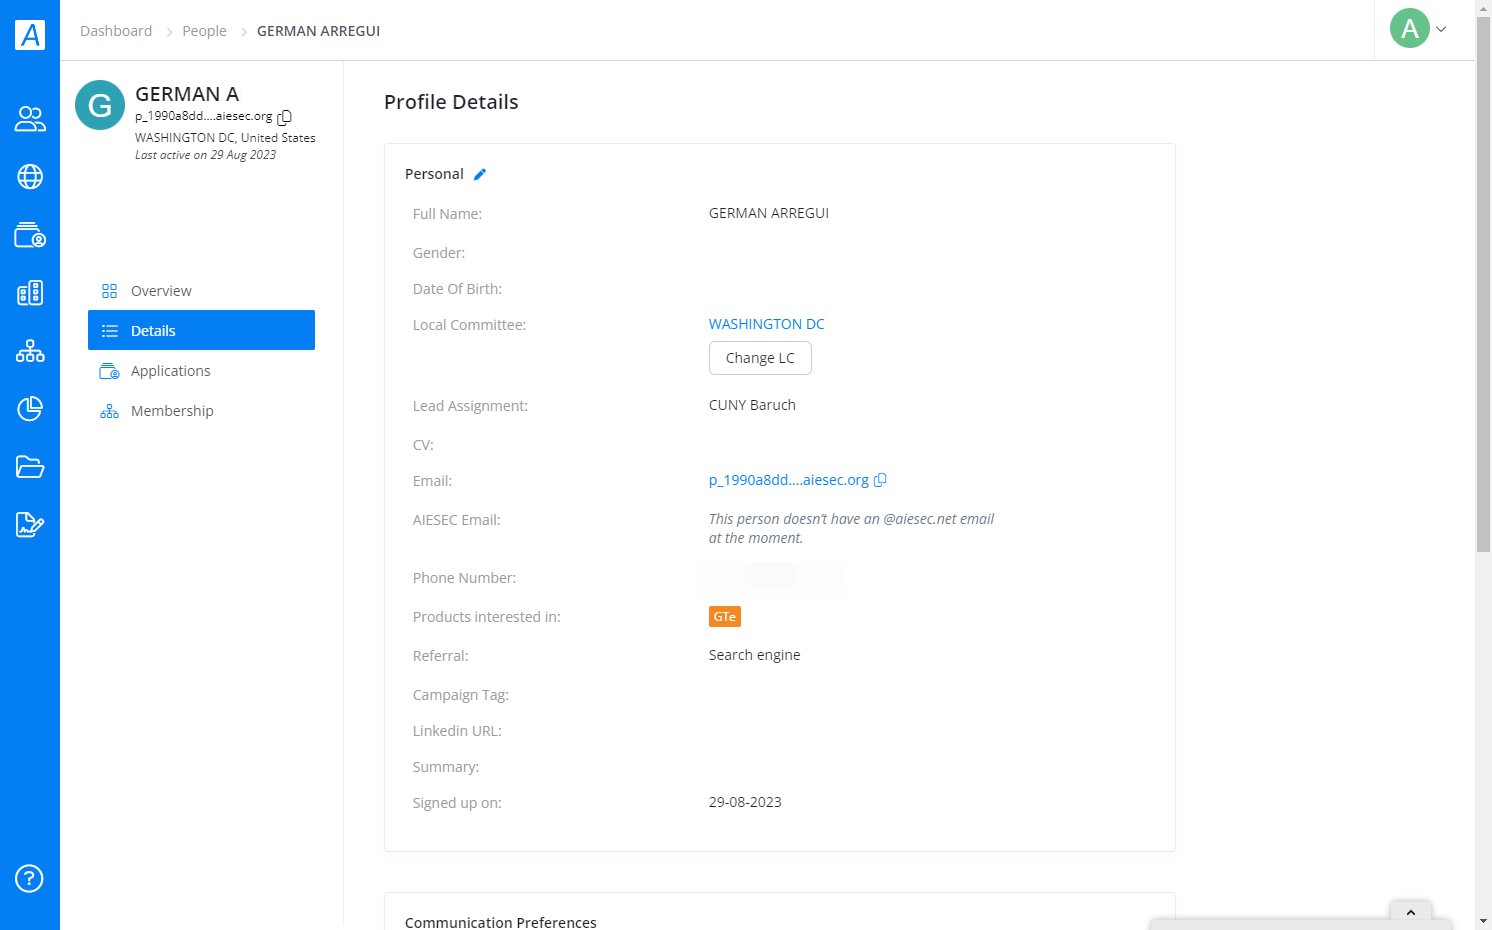Click the vertical page scrollbar
Screen dimensions: 1492x930
(x=1484, y=285)
